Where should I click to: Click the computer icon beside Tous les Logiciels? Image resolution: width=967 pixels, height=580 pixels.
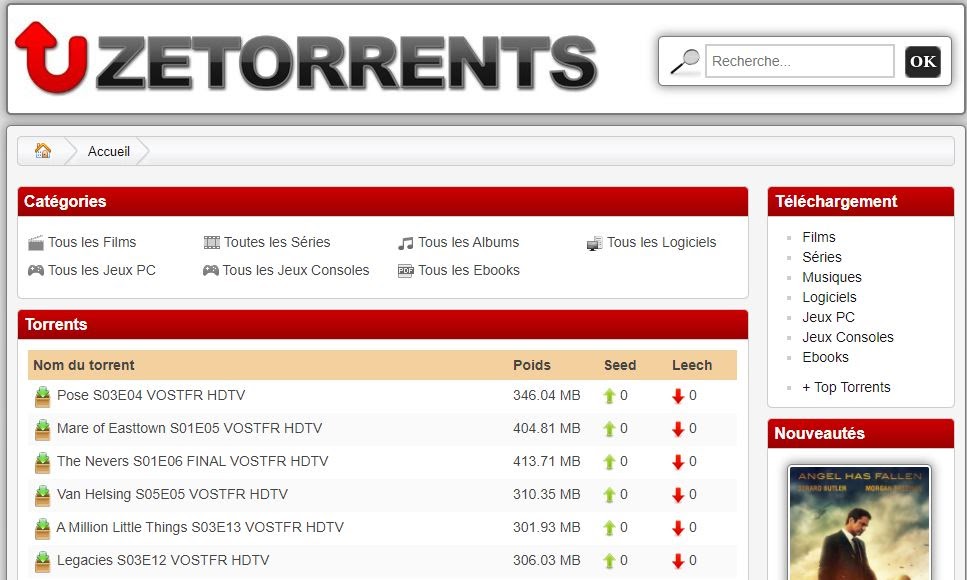tap(595, 243)
